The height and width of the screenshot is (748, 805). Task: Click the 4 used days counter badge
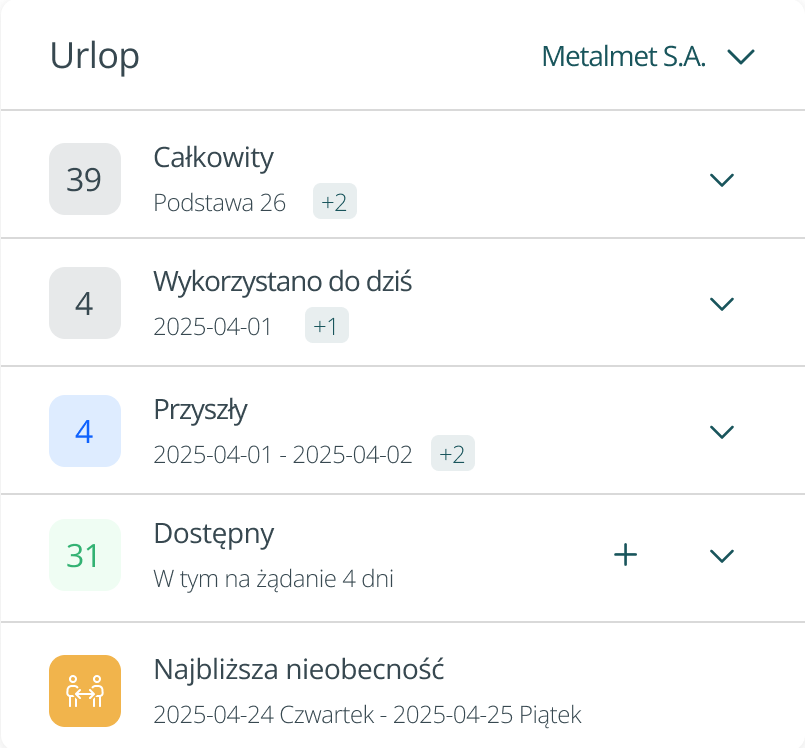[x=85, y=303]
